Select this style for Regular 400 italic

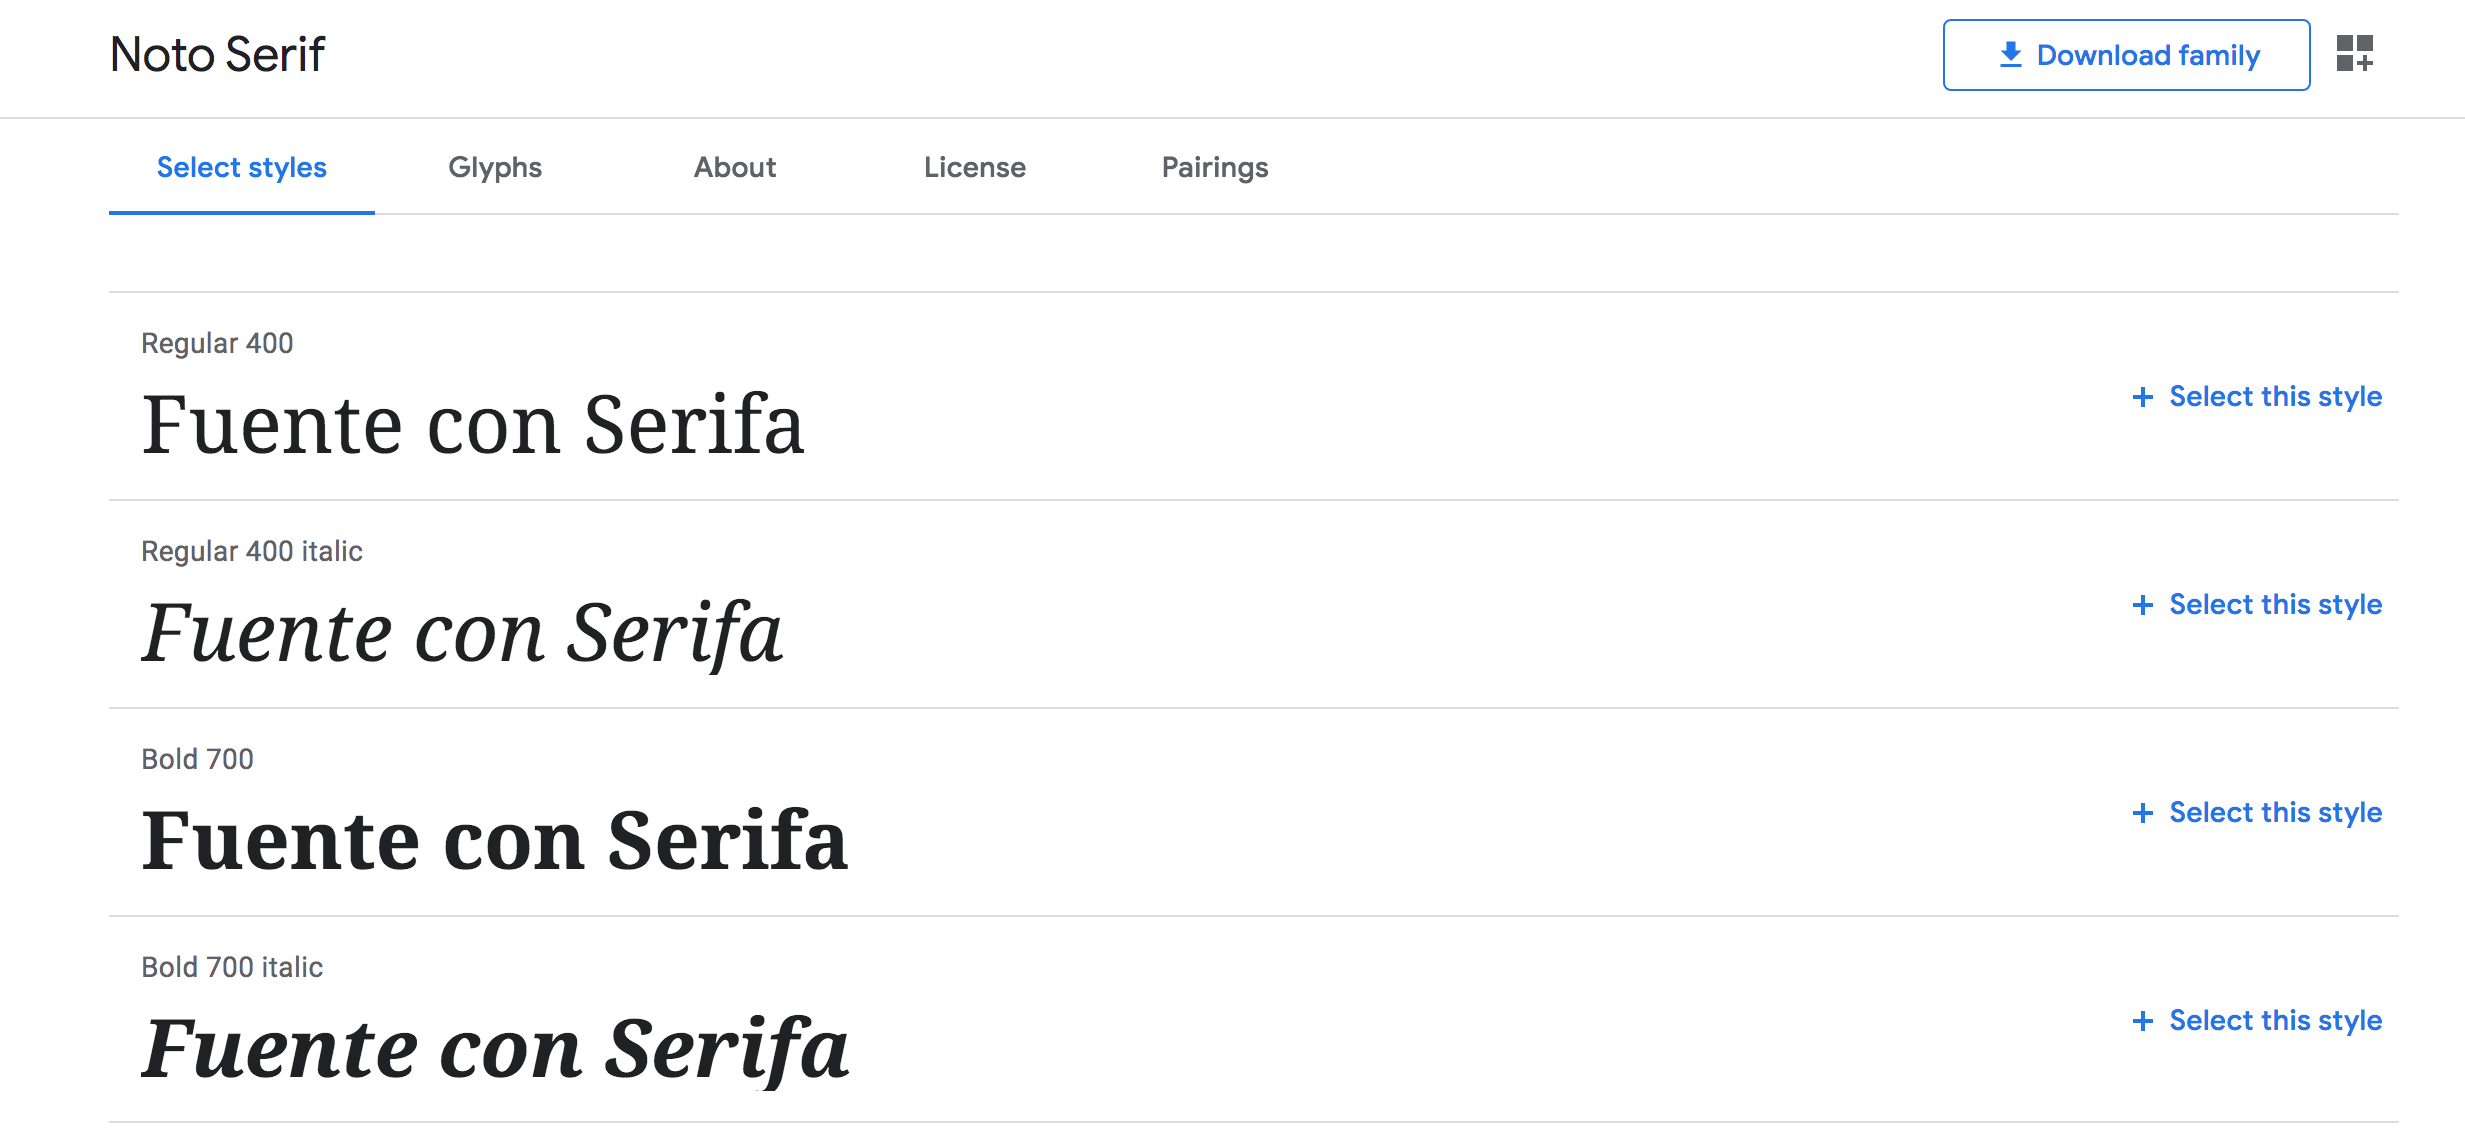2276,604
